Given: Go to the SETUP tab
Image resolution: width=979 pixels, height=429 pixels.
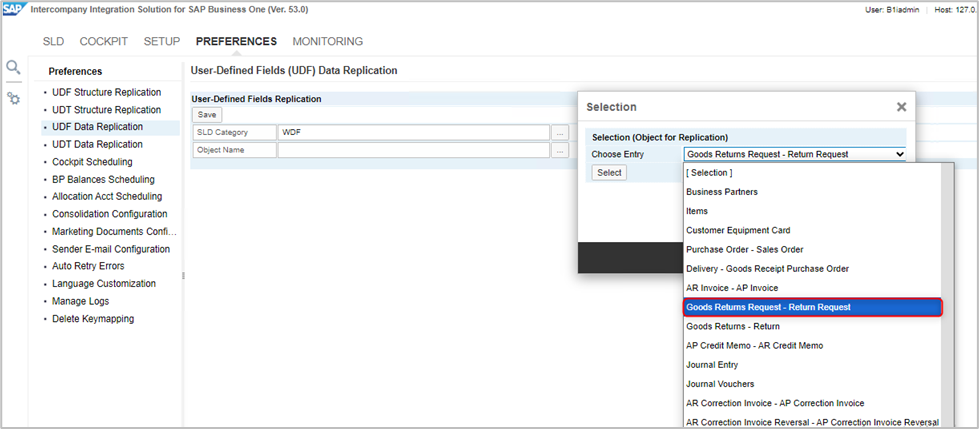Looking at the screenshot, I should point(162,42).
